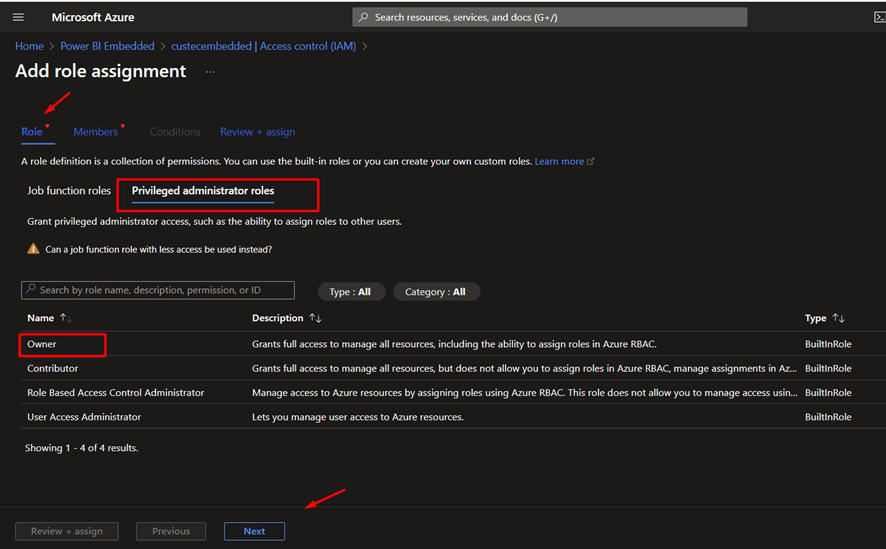Screen dimensions: 886x549
Task: Click bottom Review + assign button
Action: [67, 531]
